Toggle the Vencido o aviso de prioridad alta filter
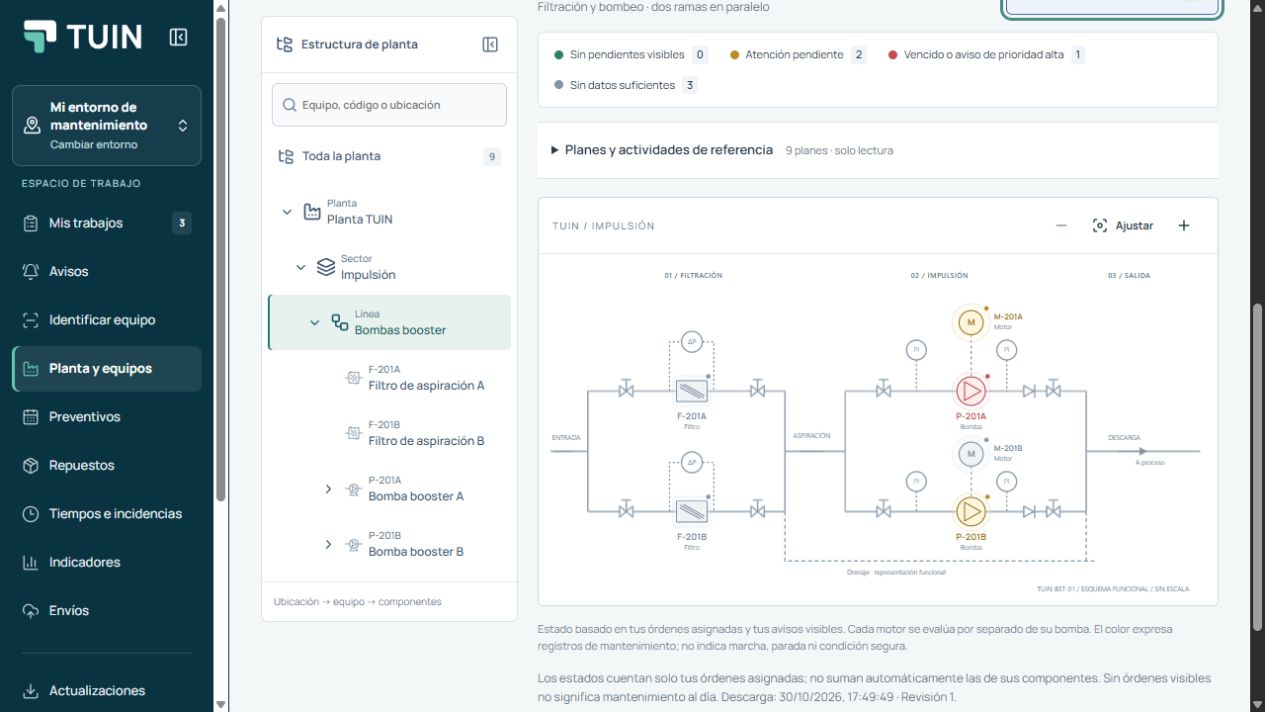Image resolution: width=1265 pixels, height=712 pixels. pyautogui.click(x=986, y=55)
